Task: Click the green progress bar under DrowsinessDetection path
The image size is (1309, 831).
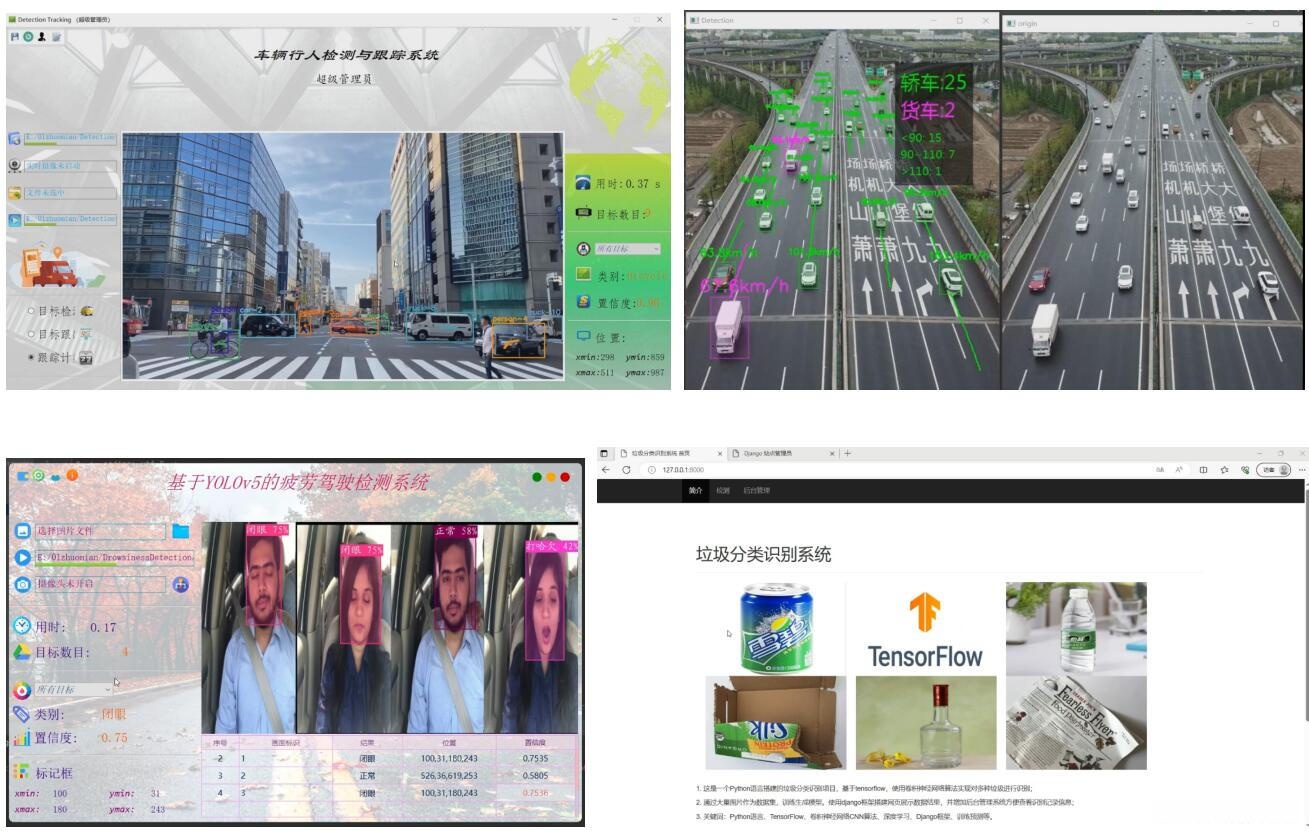Action: click(76, 565)
